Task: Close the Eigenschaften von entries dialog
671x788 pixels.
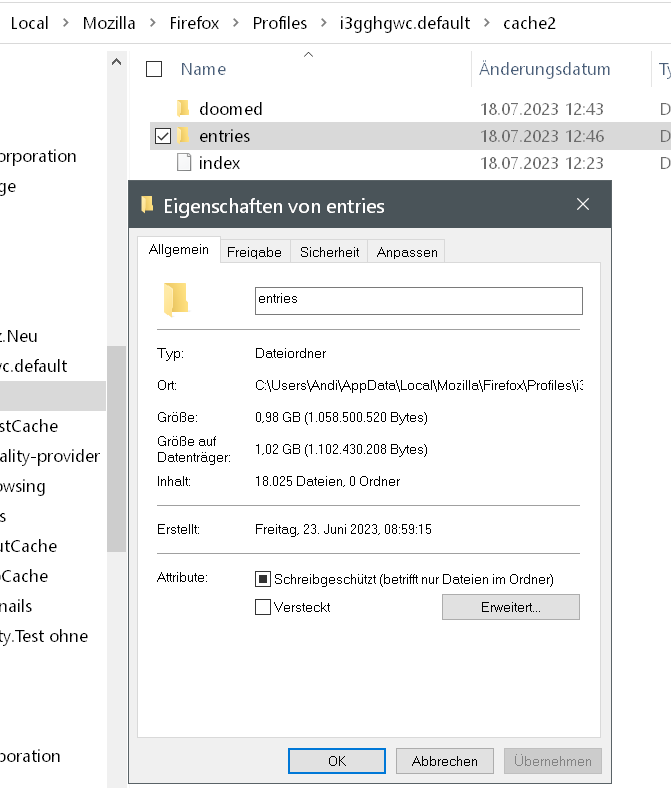Action: [x=583, y=205]
